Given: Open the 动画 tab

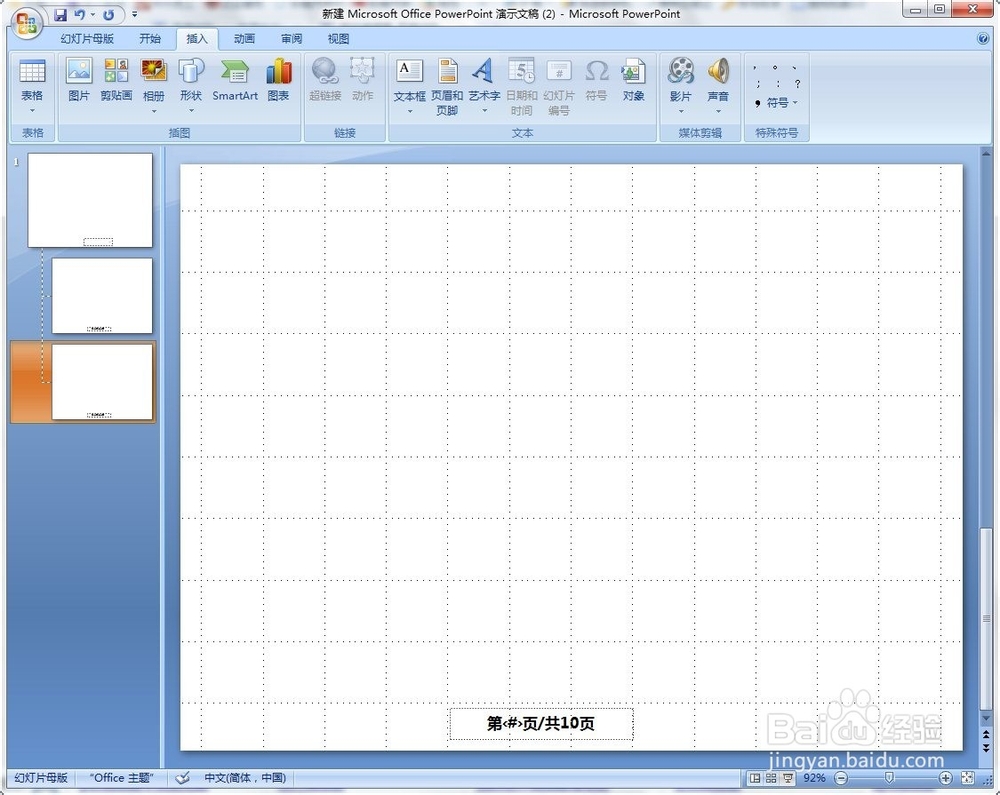Looking at the screenshot, I should pos(244,39).
